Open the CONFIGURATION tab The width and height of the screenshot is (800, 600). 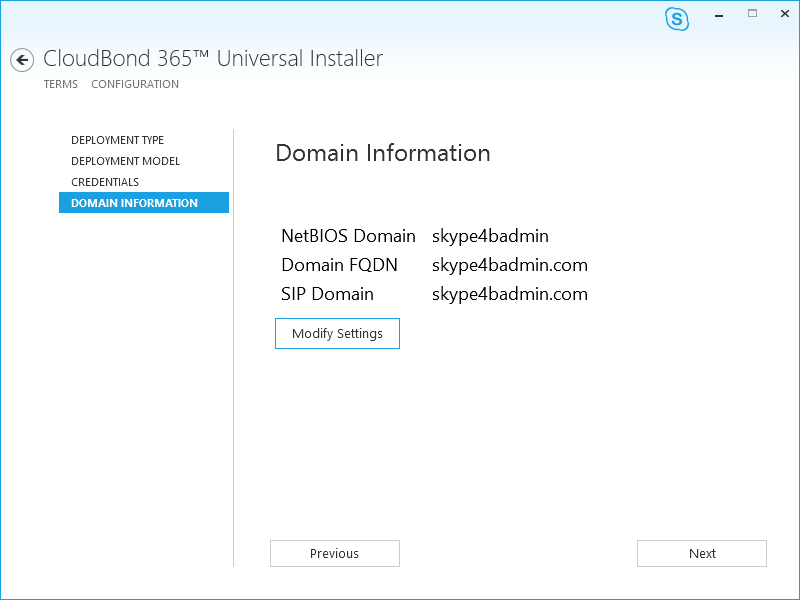[x=135, y=84]
